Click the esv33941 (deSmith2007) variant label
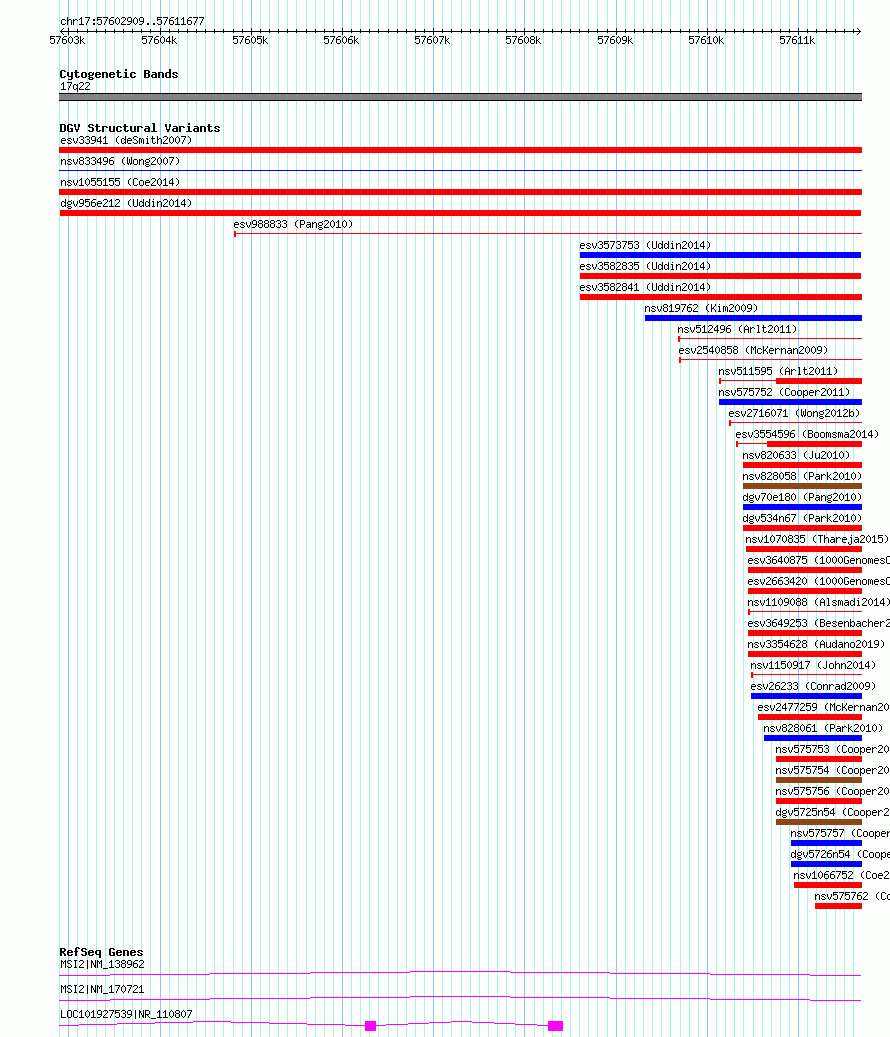This screenshot has width=890, height=1037. (x=126, y=140)
